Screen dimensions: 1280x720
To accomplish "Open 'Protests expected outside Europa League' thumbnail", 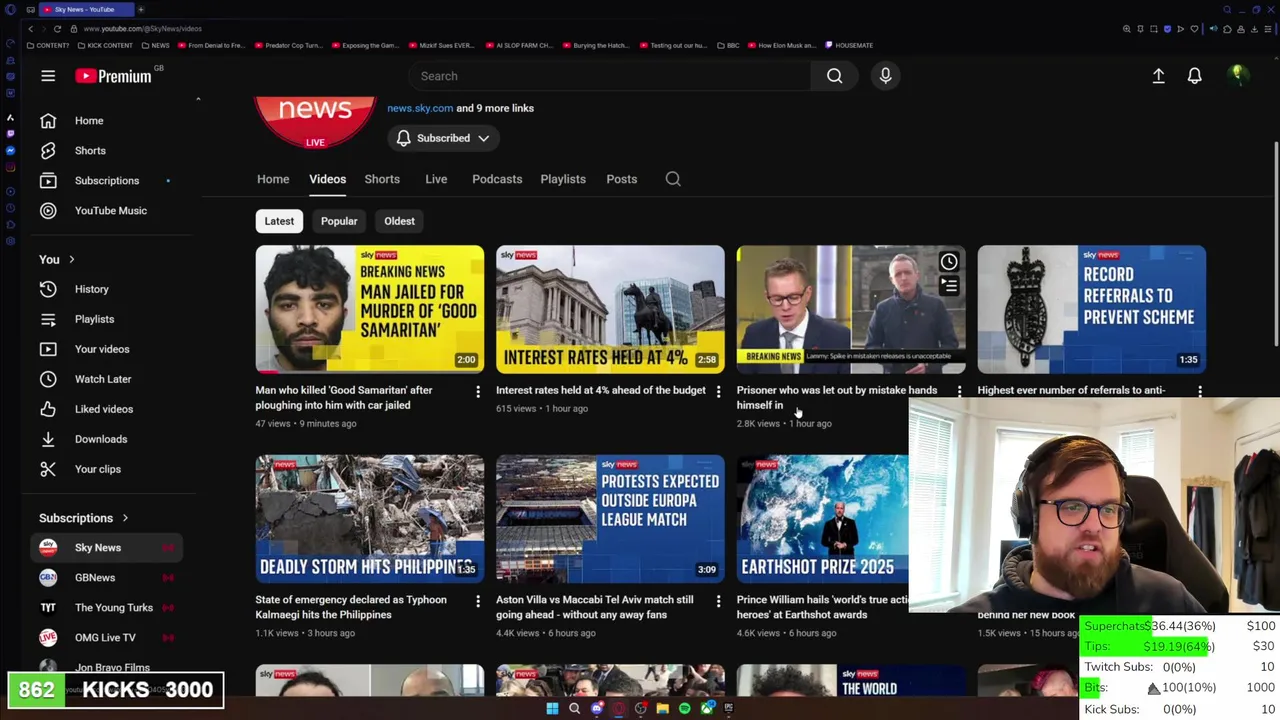I will (610, 519).
